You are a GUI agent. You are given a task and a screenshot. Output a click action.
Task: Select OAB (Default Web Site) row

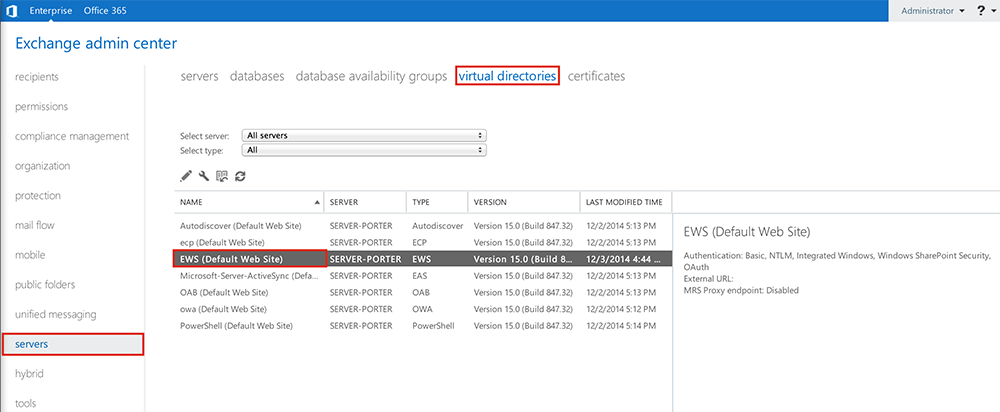[423, 292]
